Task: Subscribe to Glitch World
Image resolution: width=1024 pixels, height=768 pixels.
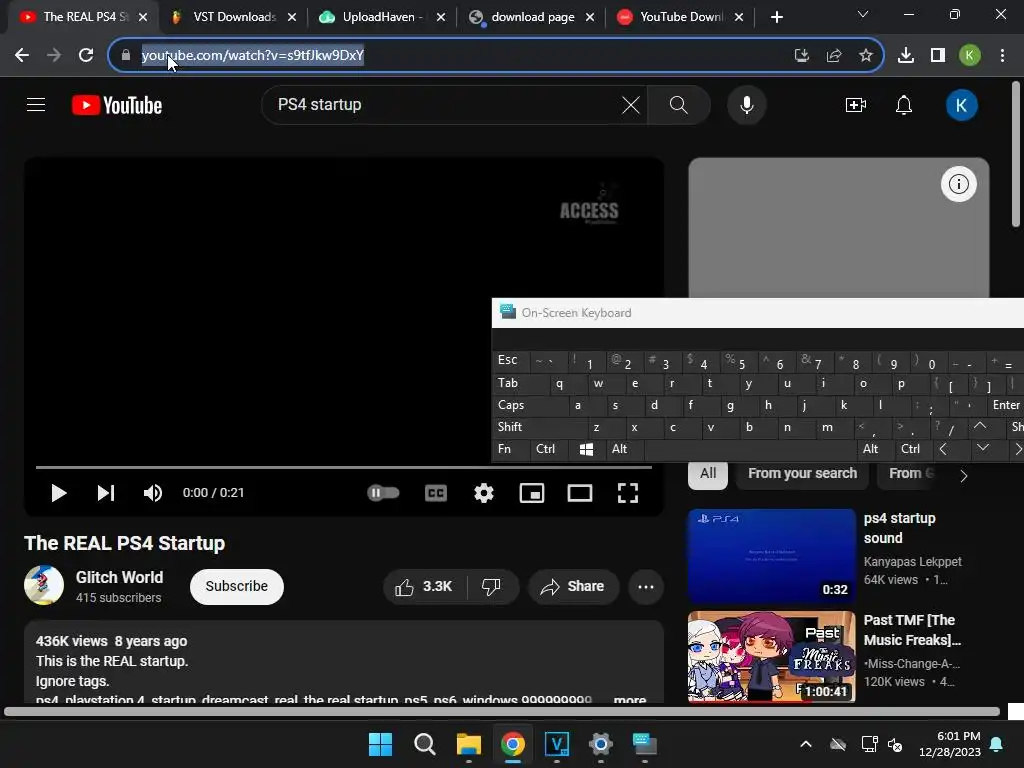Action: 236,586
